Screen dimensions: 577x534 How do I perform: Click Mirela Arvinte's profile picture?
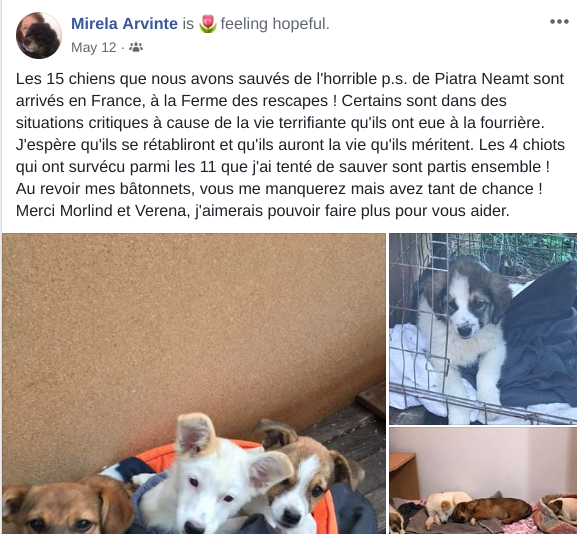point(39,35)
